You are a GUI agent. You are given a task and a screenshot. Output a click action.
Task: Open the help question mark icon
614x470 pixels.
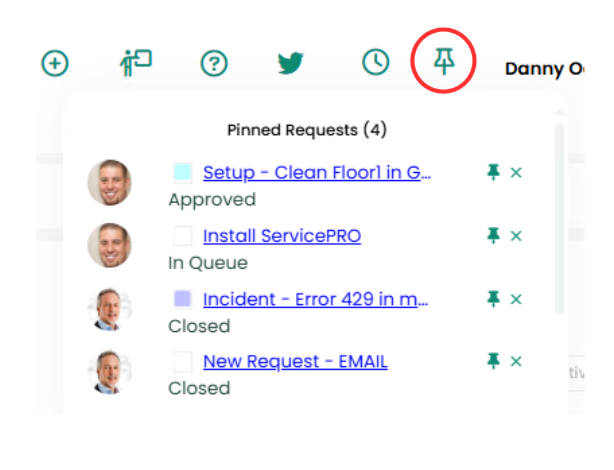[x=214, y=63]
